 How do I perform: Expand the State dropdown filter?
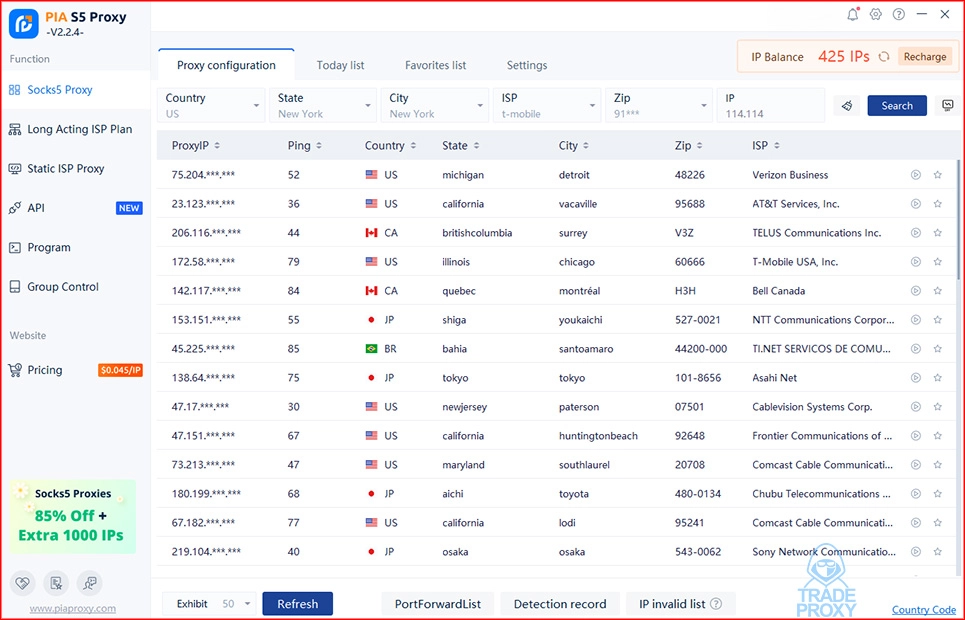323,105
